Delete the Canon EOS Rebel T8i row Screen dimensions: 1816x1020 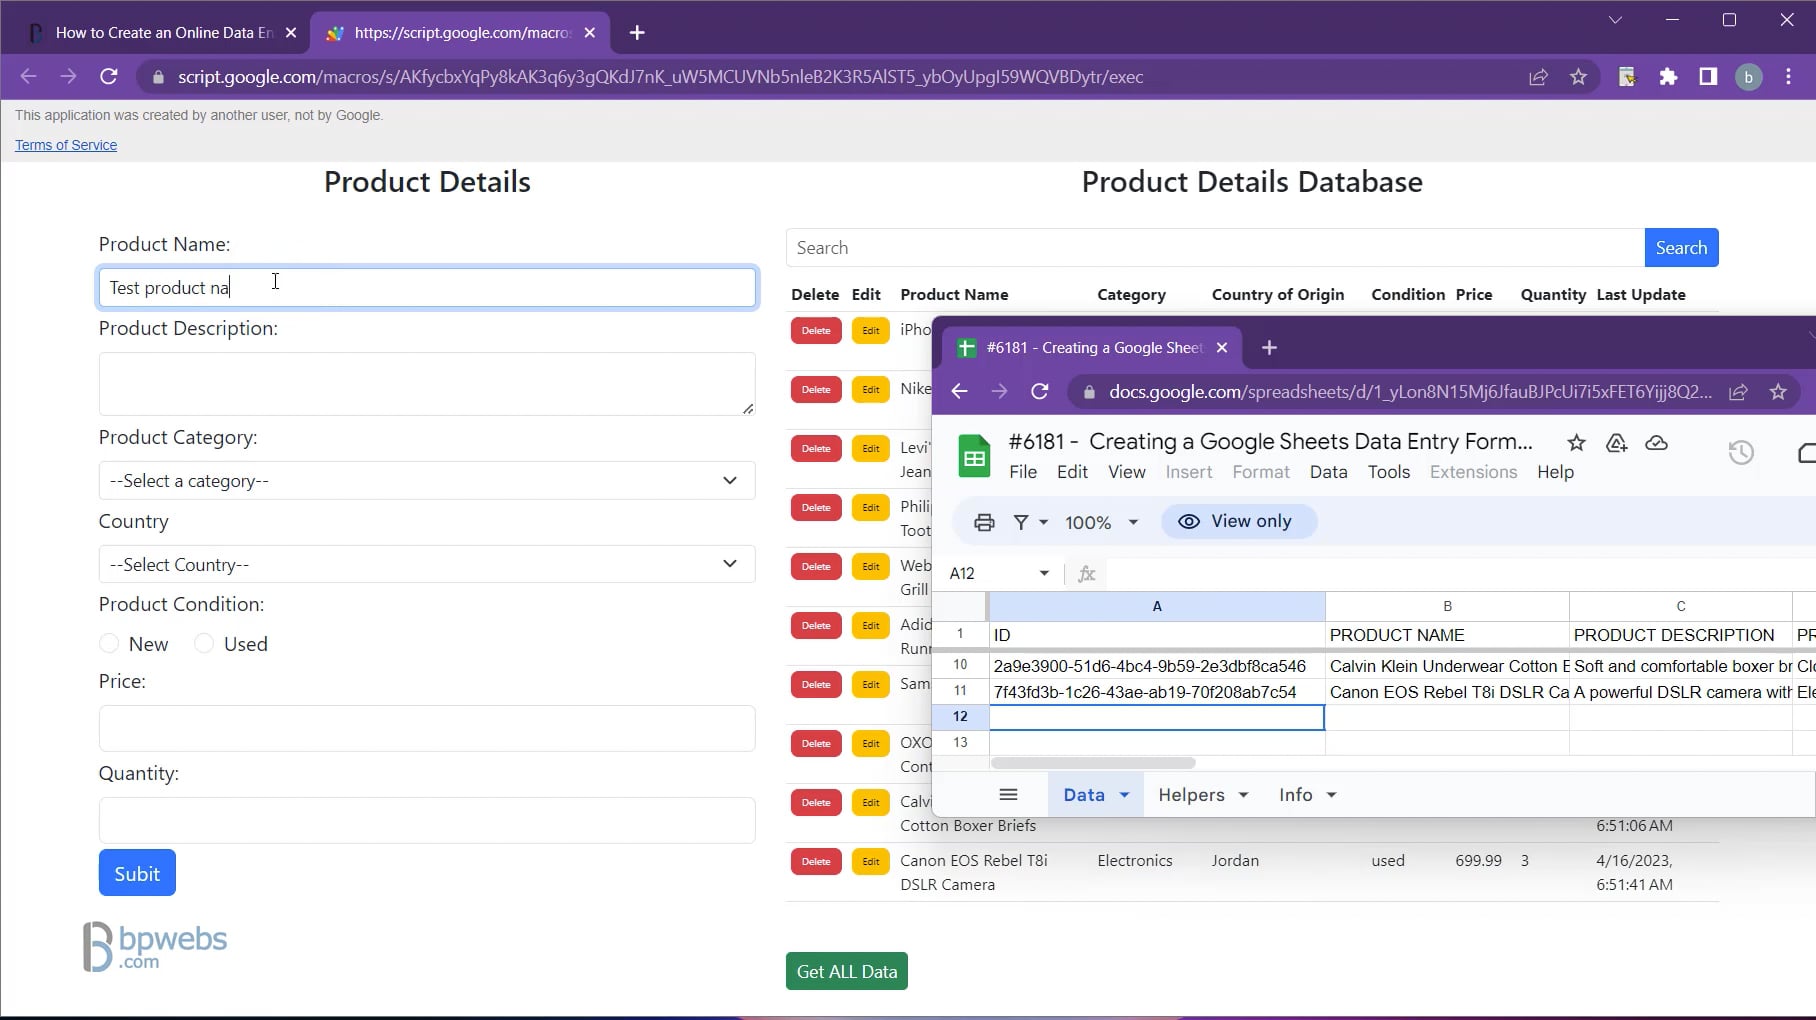[816, 862]
